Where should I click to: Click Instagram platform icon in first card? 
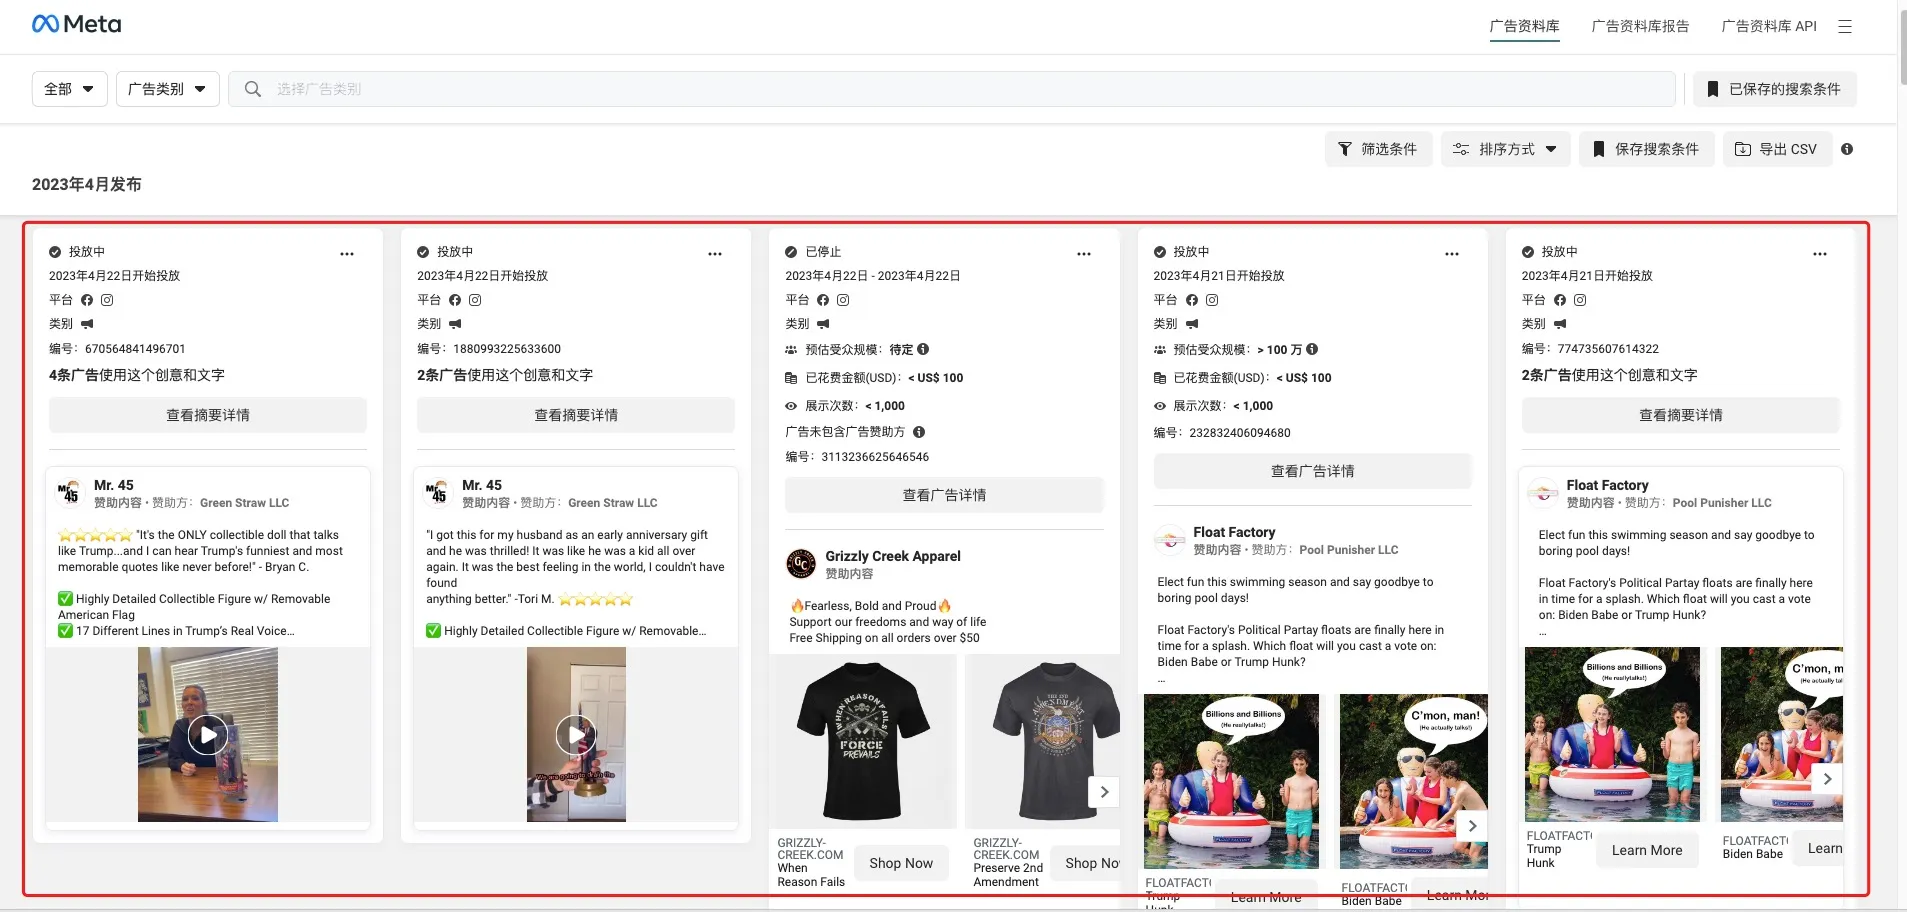tap(107, 300)
